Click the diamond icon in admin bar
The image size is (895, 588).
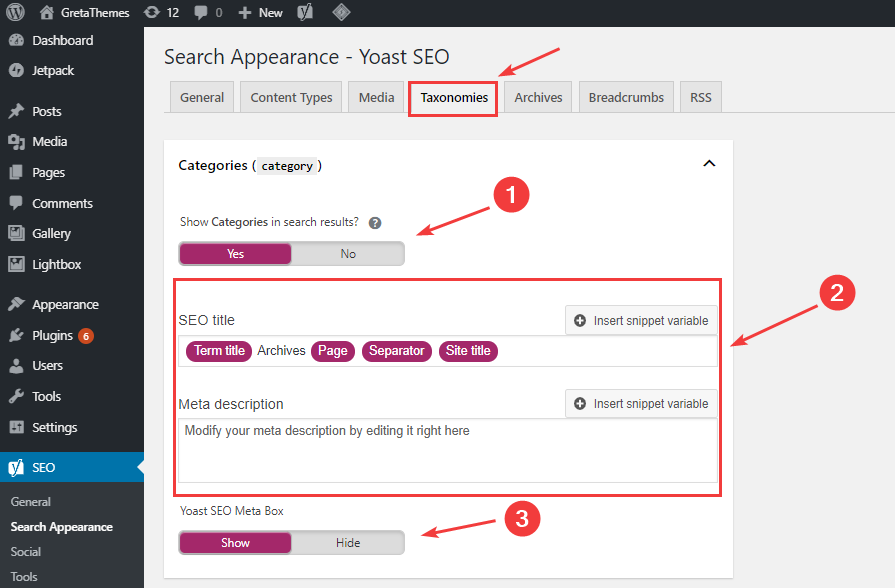[341, 12]
